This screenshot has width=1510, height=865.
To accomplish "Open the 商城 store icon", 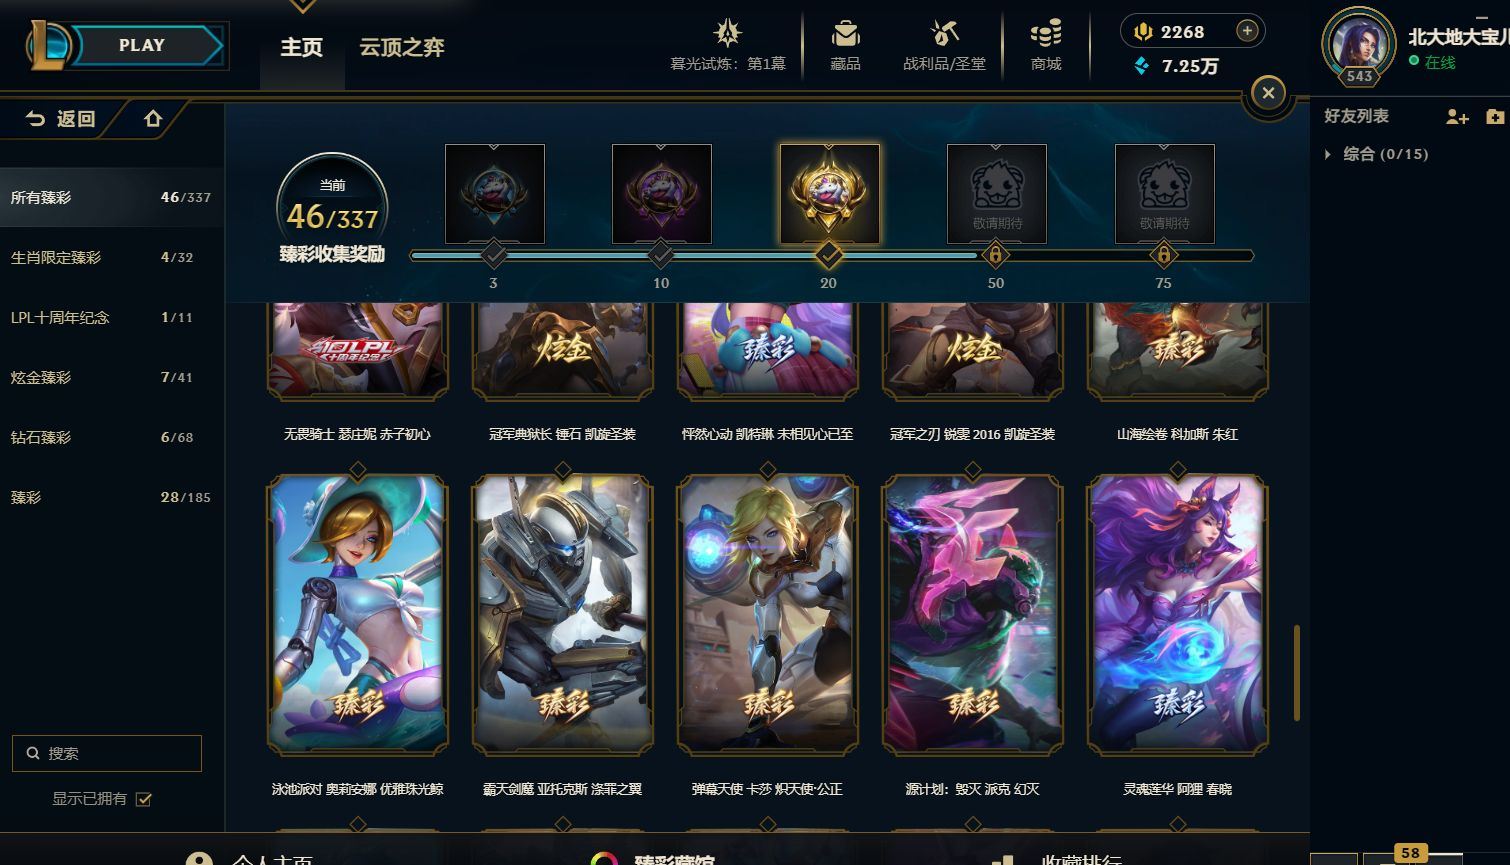I will click(1046, 34).
